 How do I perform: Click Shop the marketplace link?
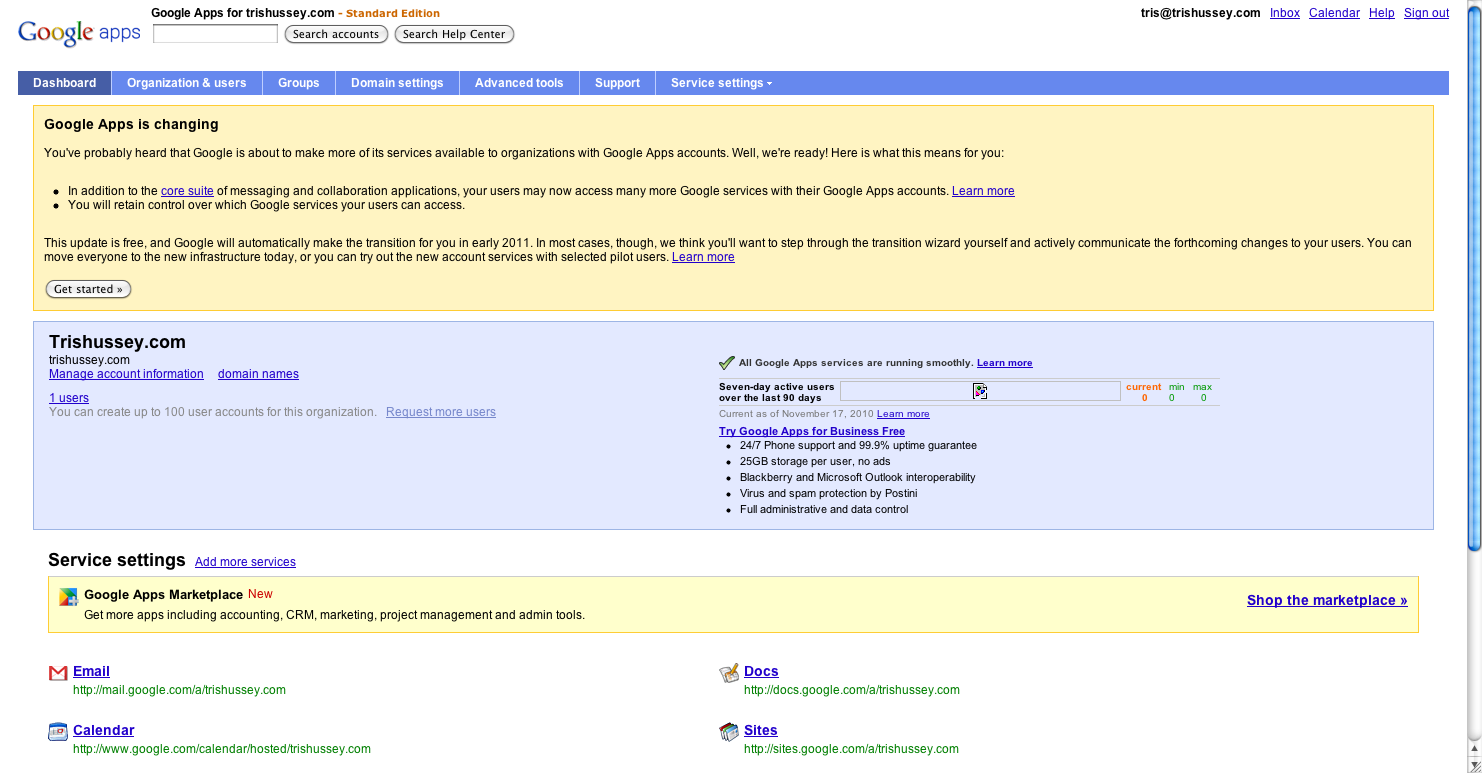pos(1327,600)
